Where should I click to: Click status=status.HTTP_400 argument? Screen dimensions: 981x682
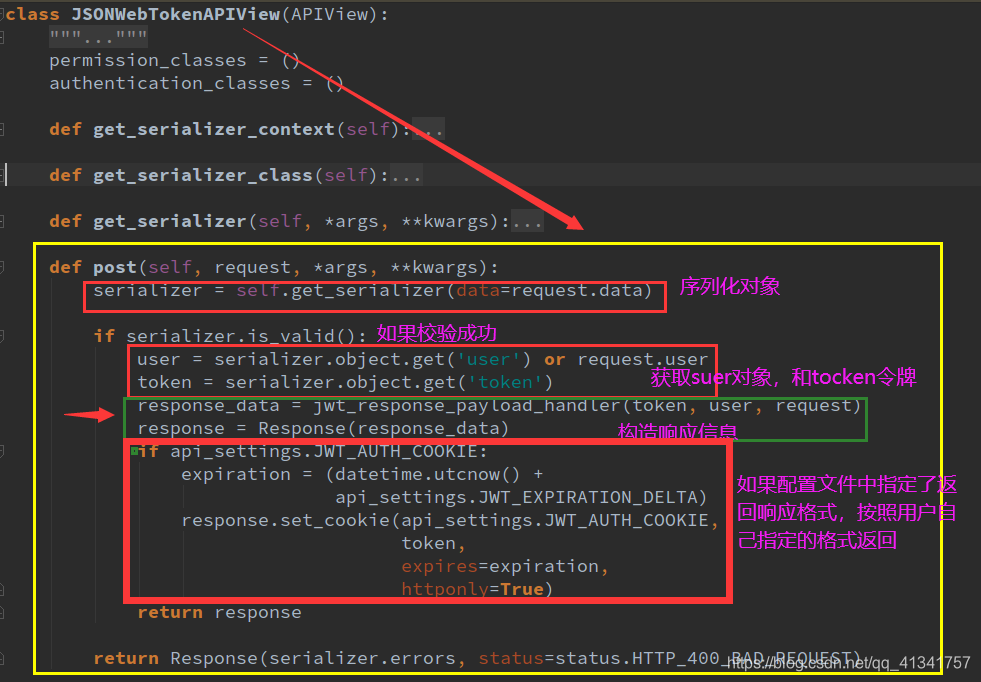coord(599,659)
